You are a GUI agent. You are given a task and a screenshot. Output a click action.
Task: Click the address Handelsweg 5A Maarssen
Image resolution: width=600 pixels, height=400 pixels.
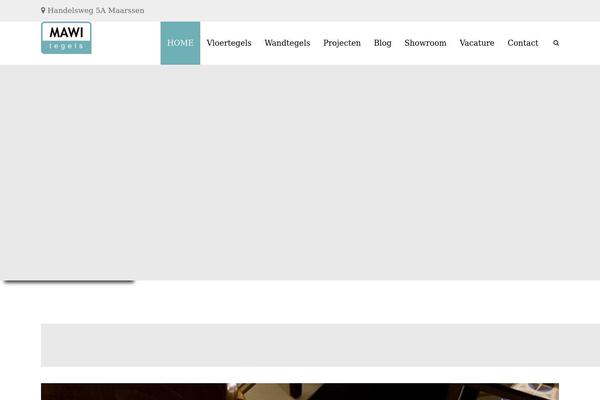point(96,11)
